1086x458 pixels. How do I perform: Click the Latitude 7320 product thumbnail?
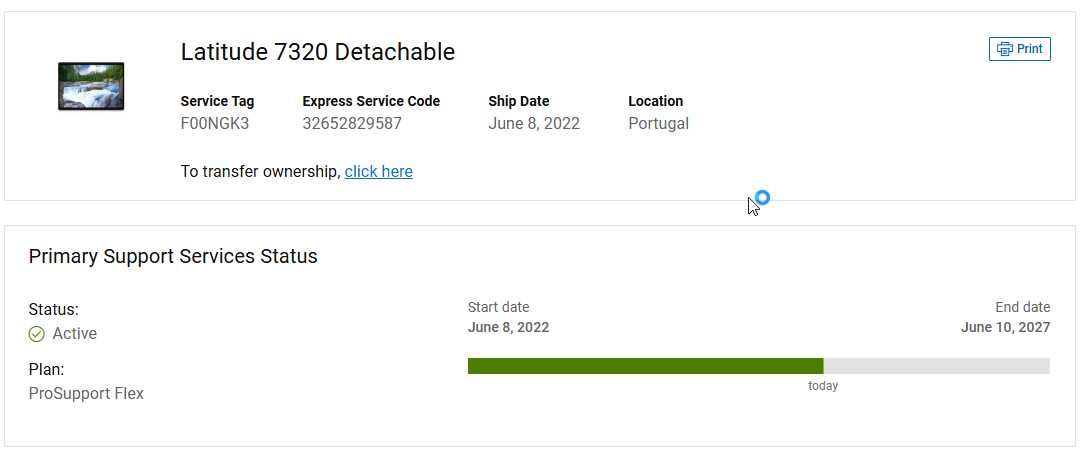[91, 86]
